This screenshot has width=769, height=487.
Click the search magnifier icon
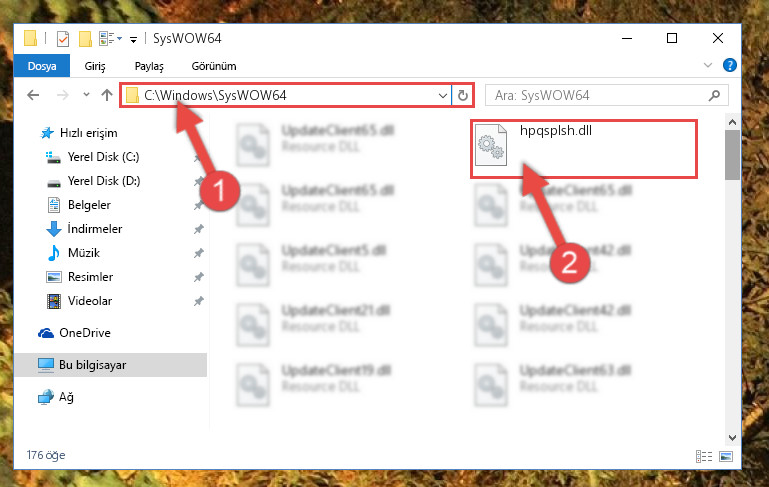[x=715, y=95]
